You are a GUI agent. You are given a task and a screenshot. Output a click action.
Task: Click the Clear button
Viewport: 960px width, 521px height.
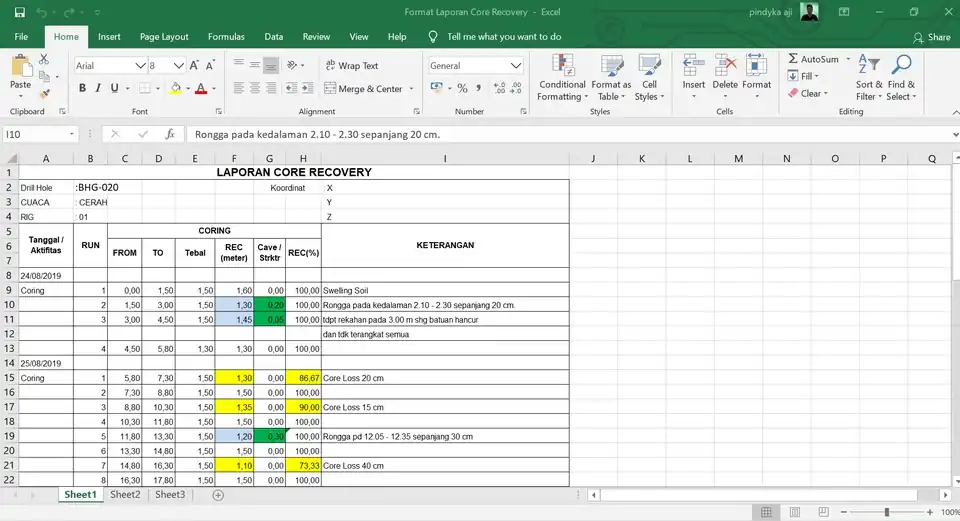808,93
